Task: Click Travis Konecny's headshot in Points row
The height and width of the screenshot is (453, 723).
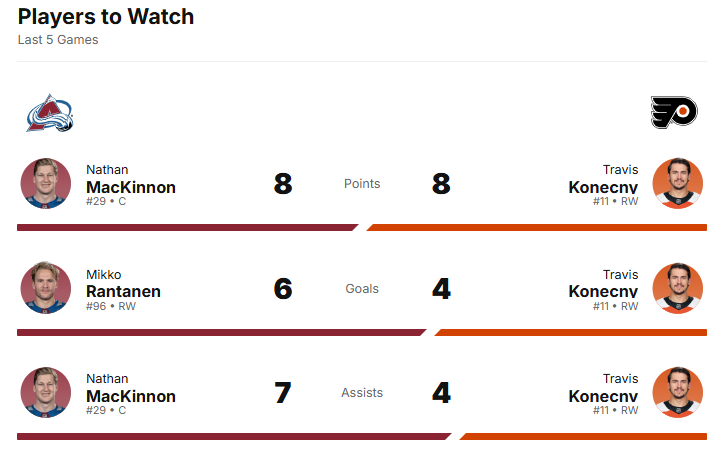Action: click(678, 184)
